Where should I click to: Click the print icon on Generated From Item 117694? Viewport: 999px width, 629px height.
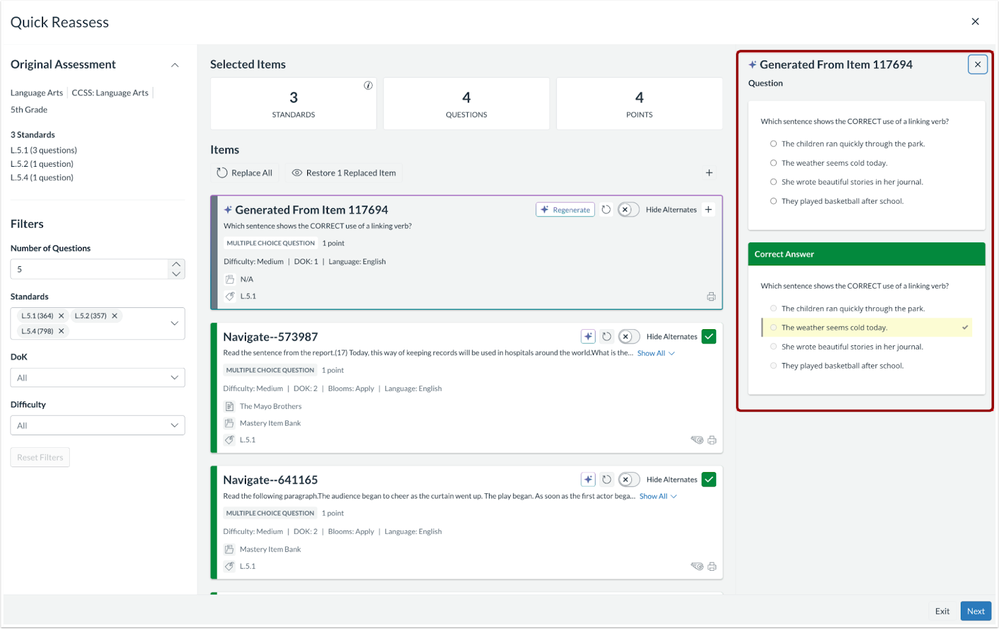(x=711, y=296)
